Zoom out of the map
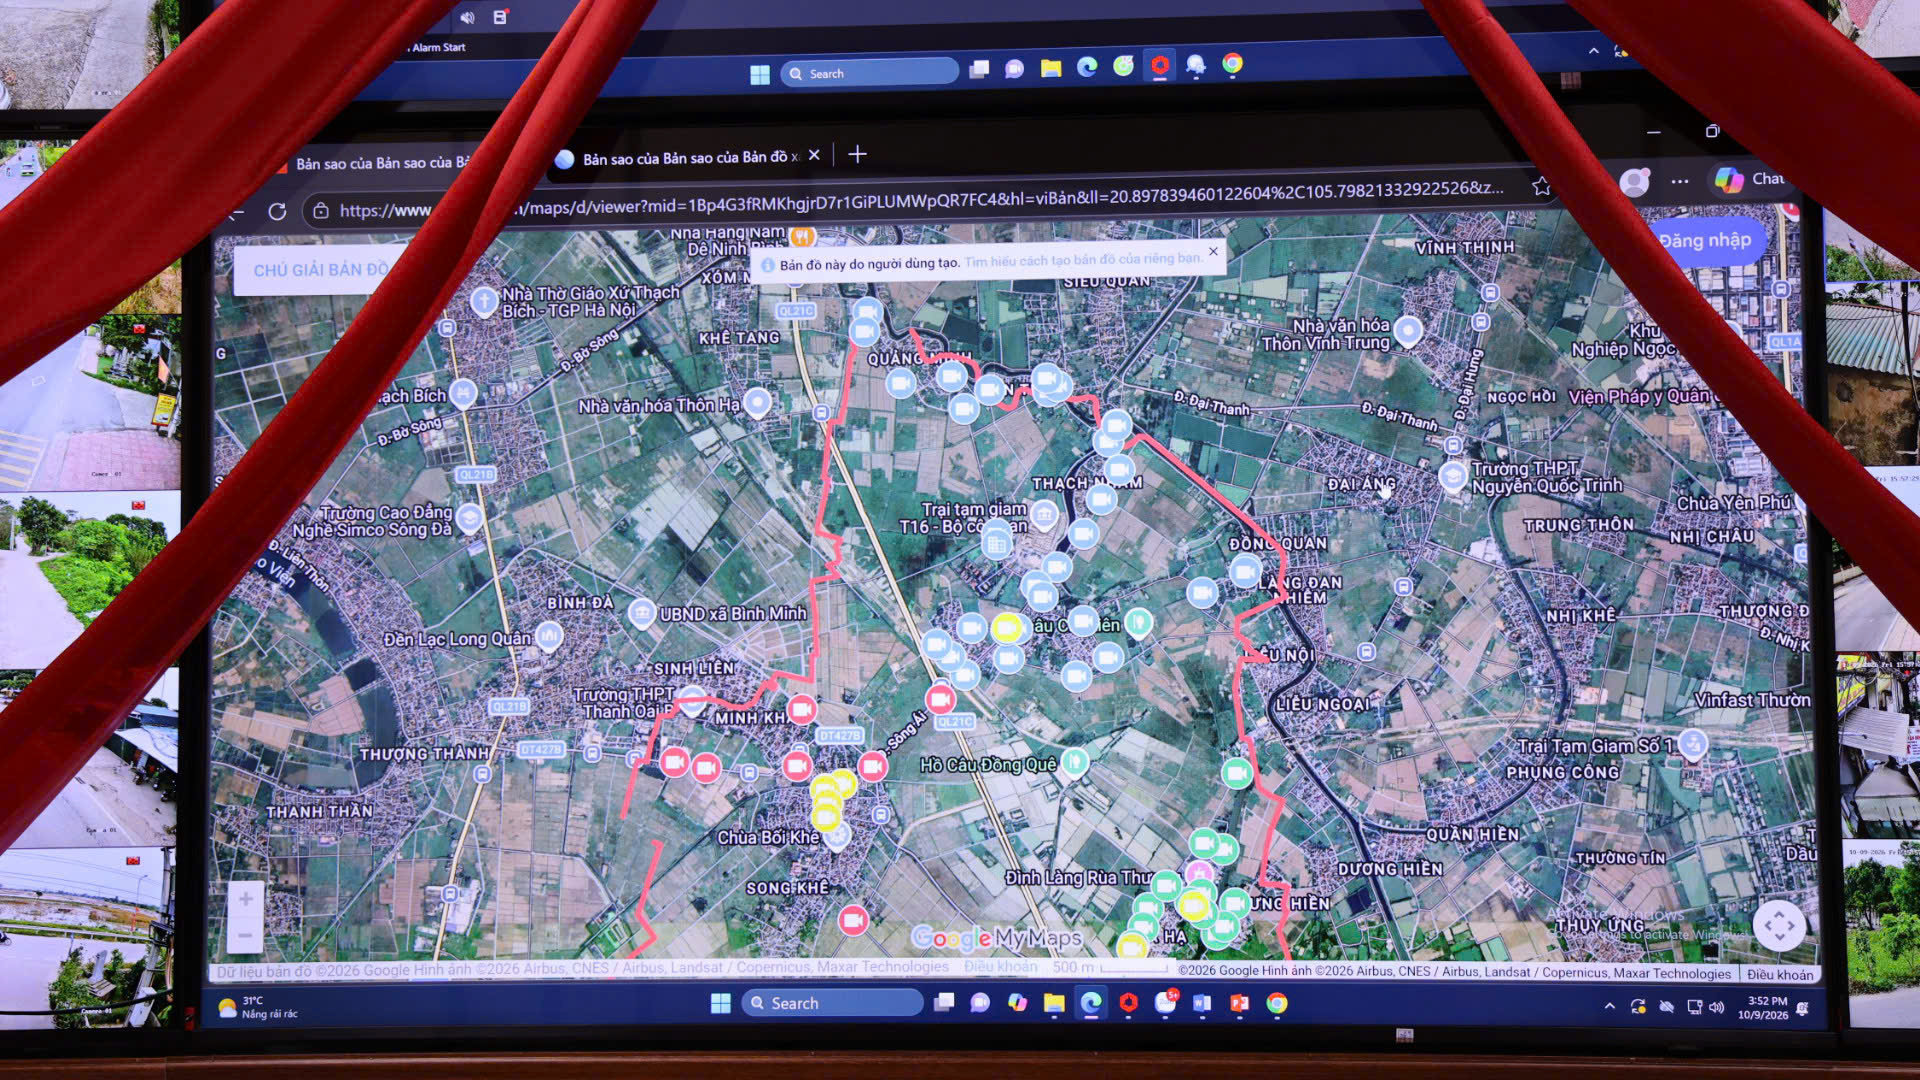This screenshot has width=1920, height=1080. (x=245, y=935)
